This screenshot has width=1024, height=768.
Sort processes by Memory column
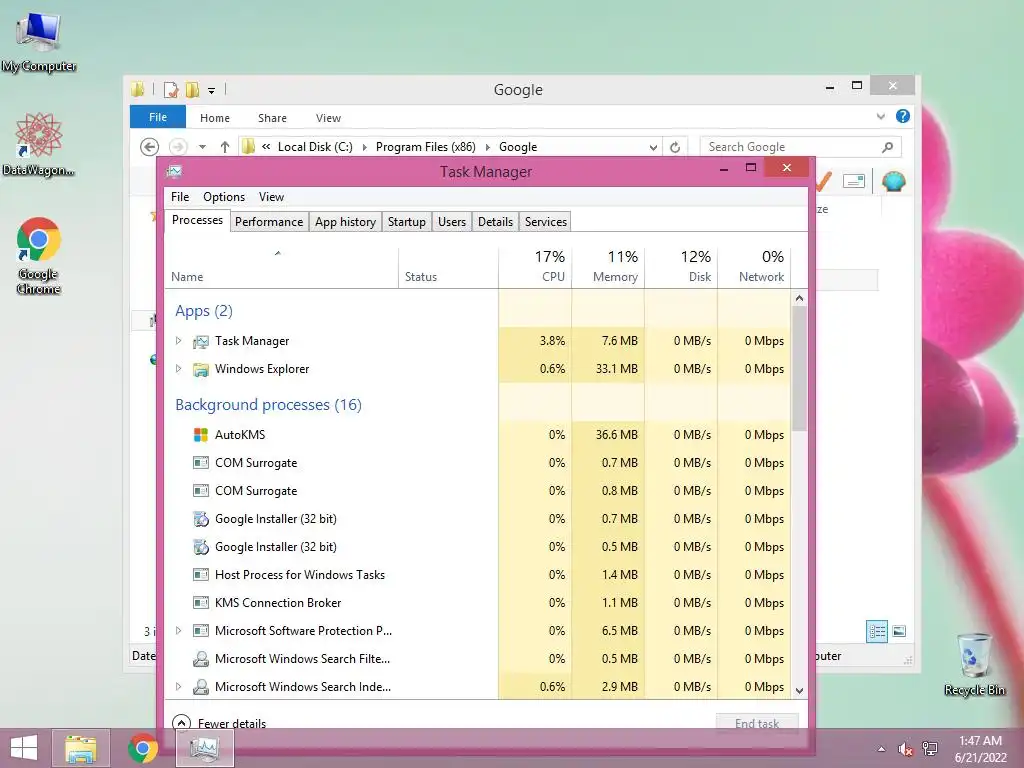(x=609, y=266)
